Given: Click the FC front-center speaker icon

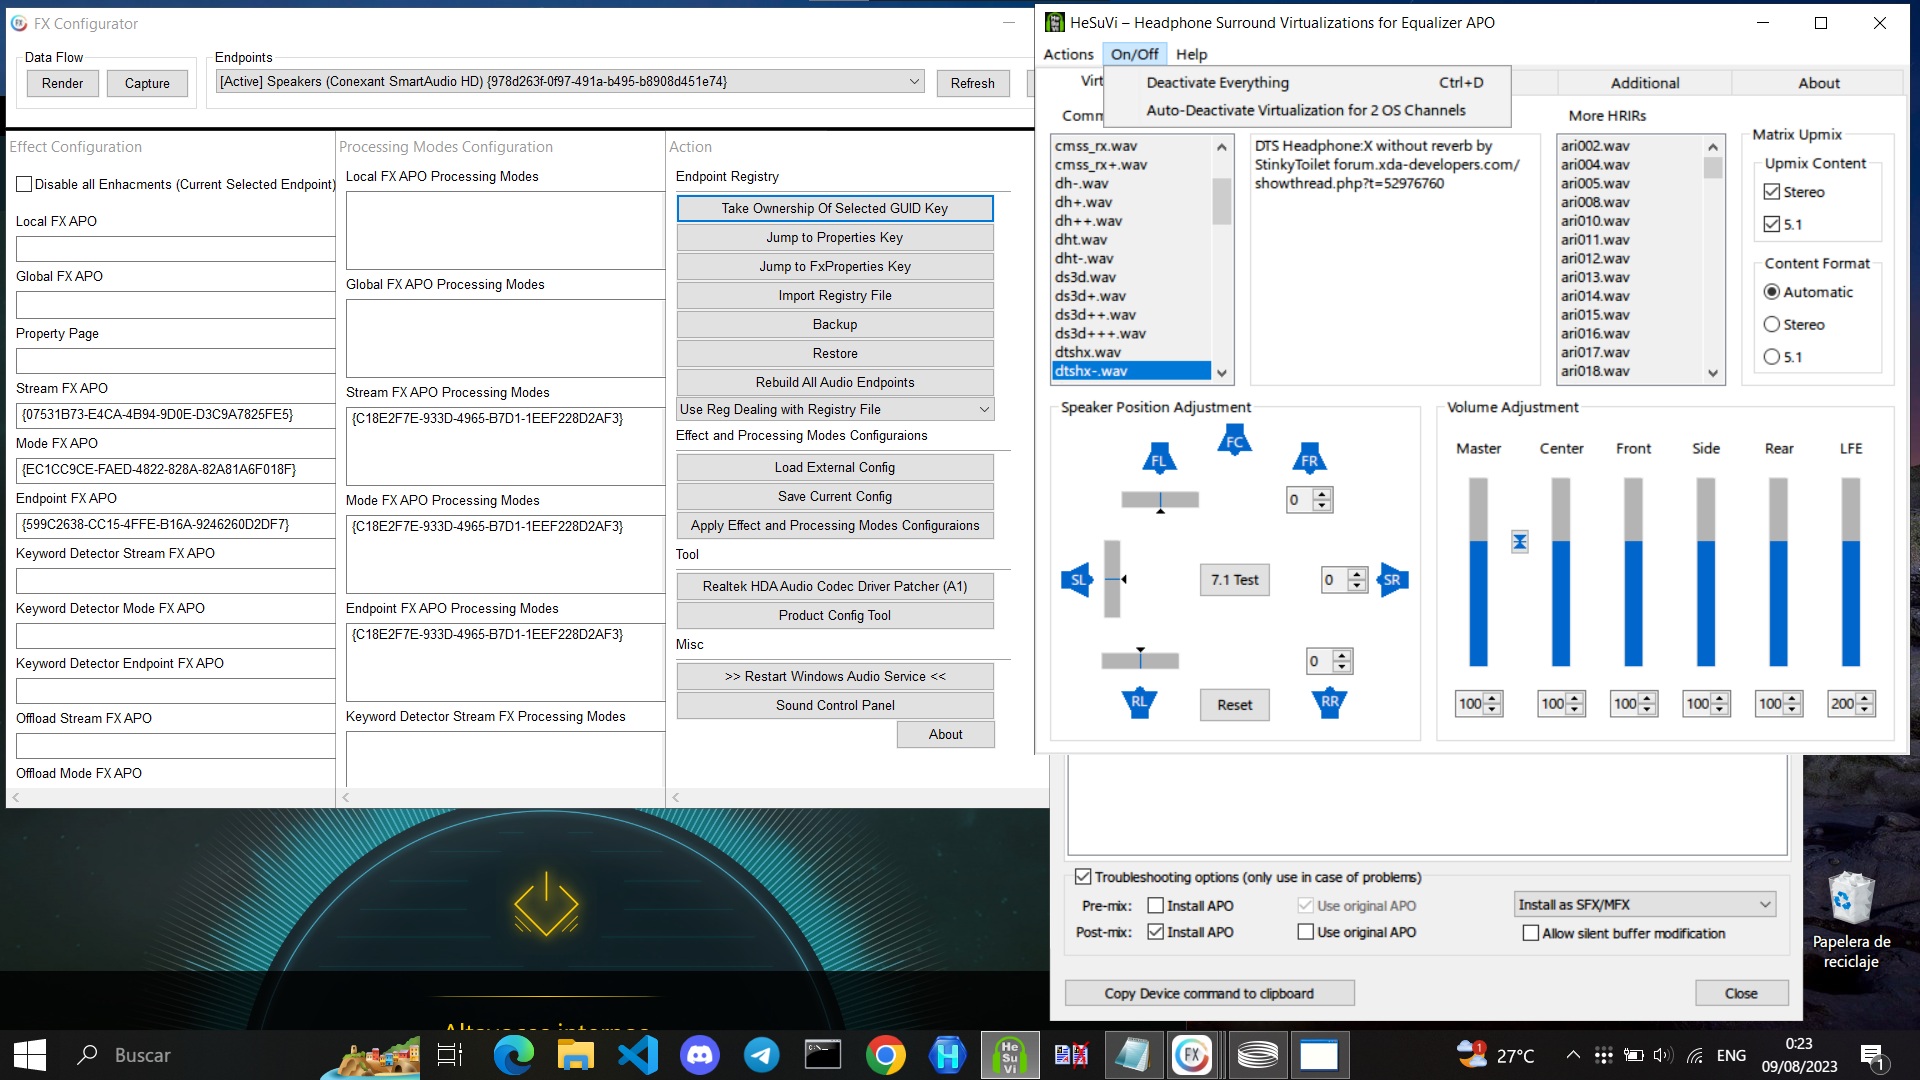Looking at the screenshot, I should [x=1234, y=440].
